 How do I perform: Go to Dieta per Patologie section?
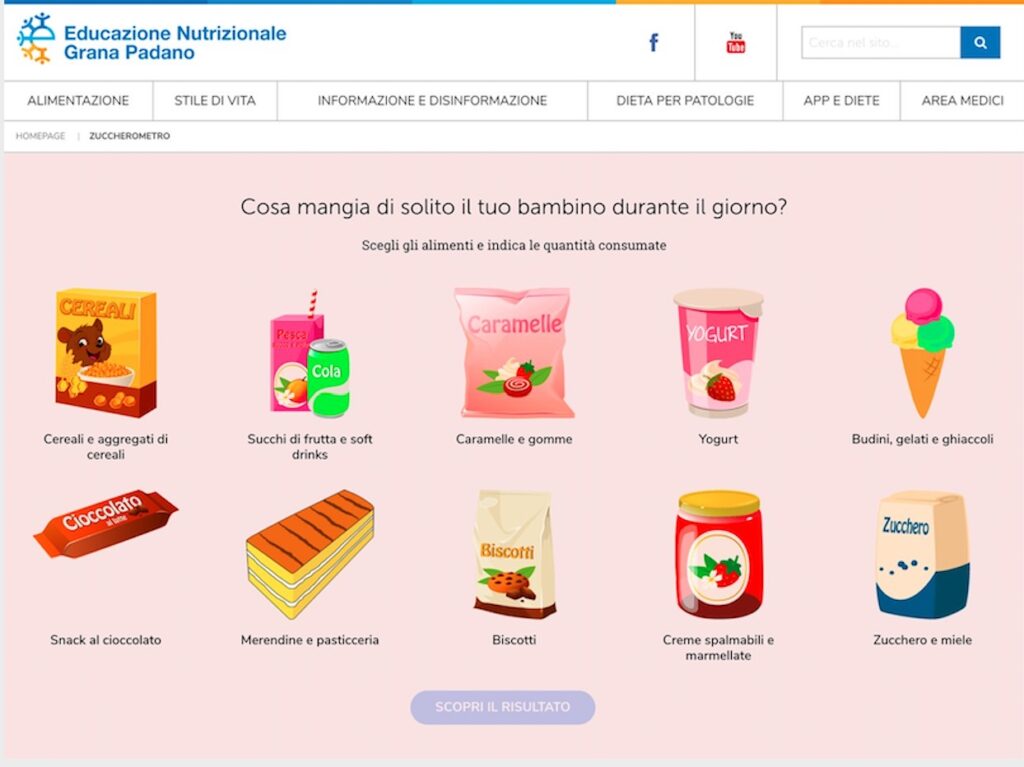click(x=685, y=101)
